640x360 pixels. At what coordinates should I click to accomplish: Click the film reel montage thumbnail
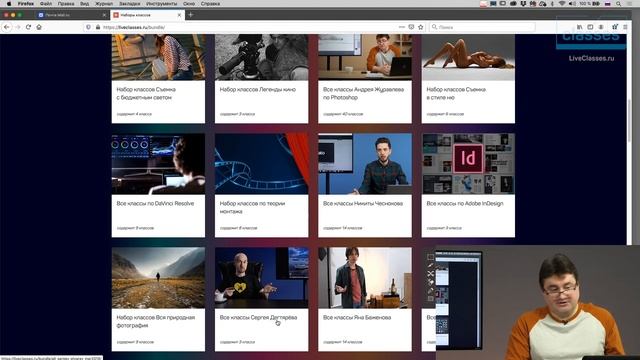262,164
